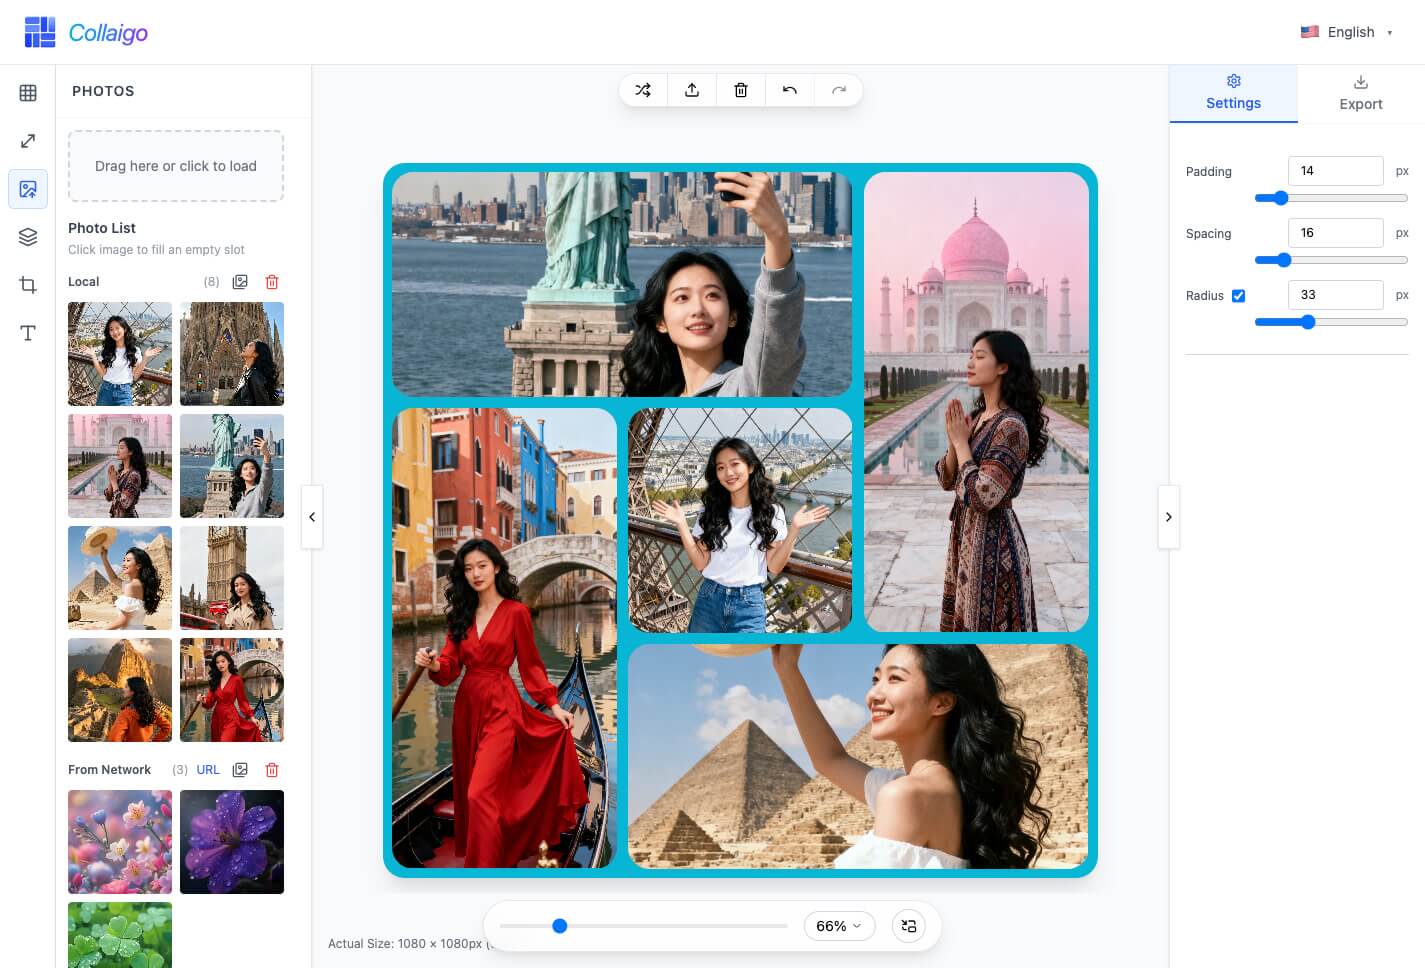
Task: Undo the last action
Action: pos(790,90)
